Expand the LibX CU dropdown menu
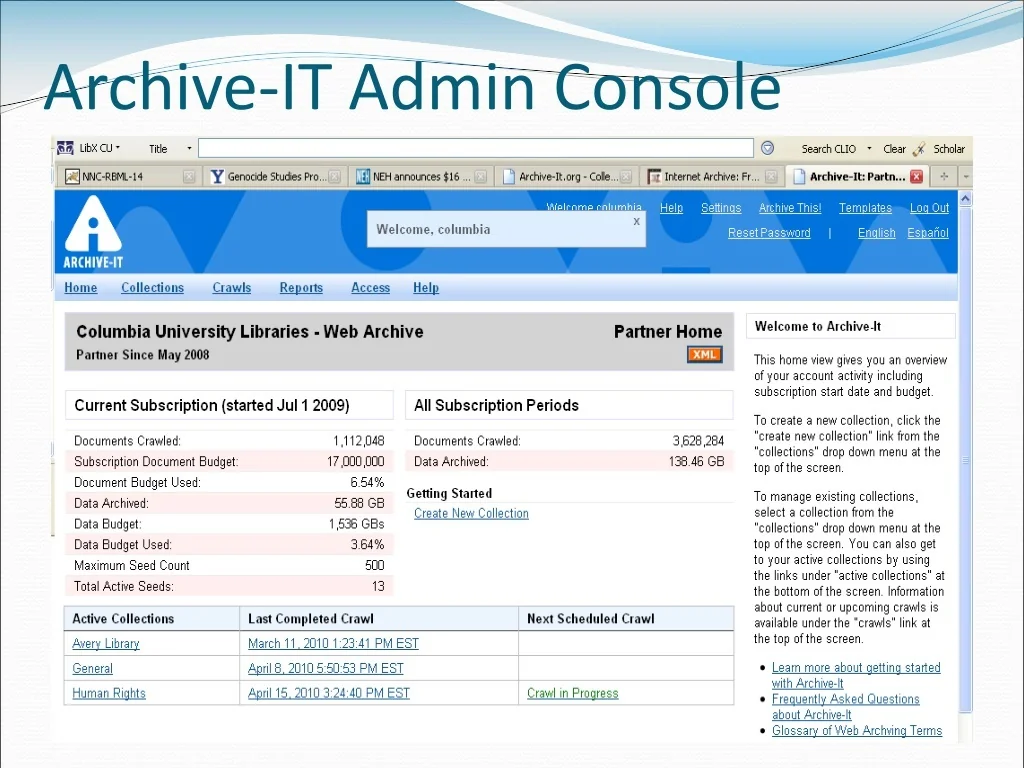 click(118, 148)
